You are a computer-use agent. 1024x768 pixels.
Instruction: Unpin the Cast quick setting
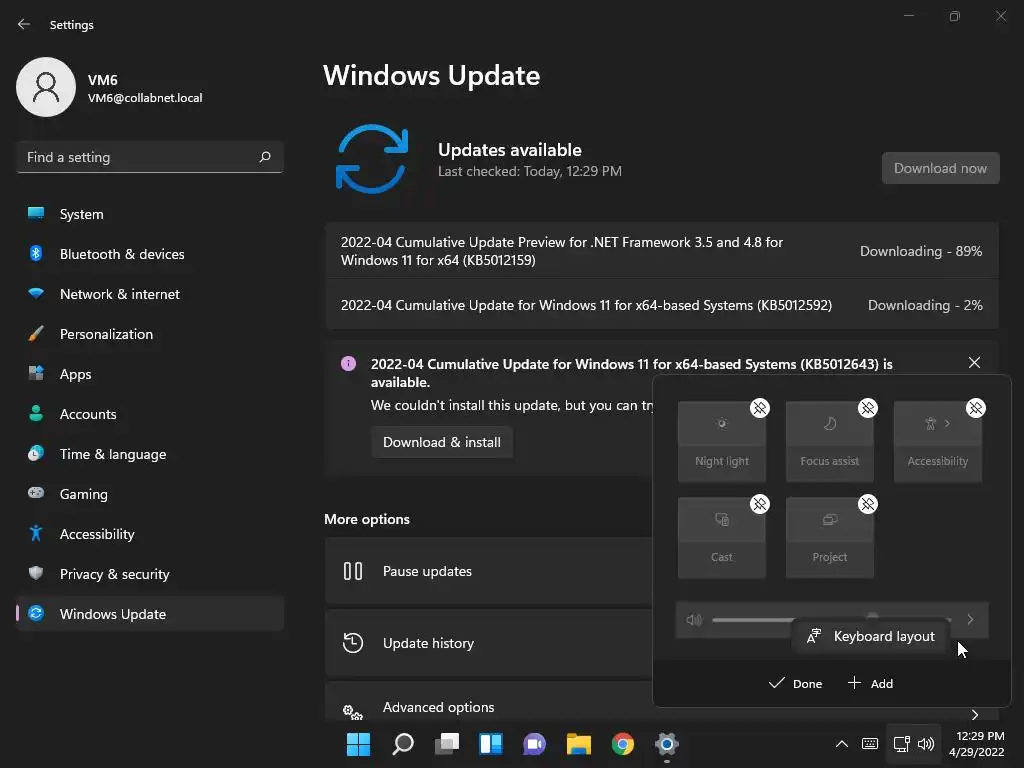click(760, 504)
